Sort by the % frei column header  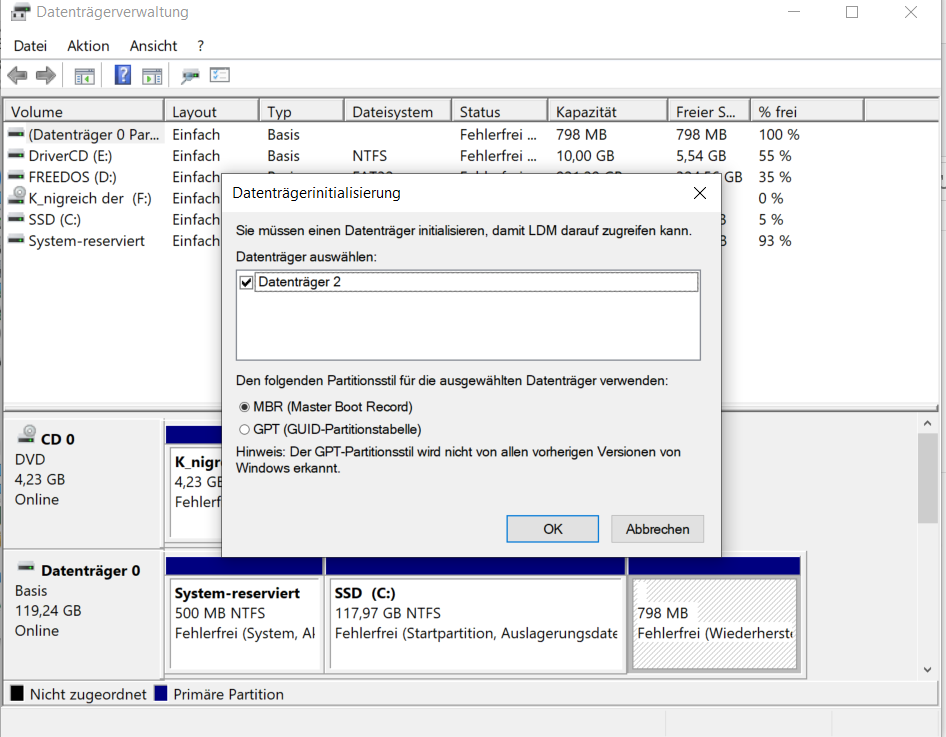coord(807,112)
